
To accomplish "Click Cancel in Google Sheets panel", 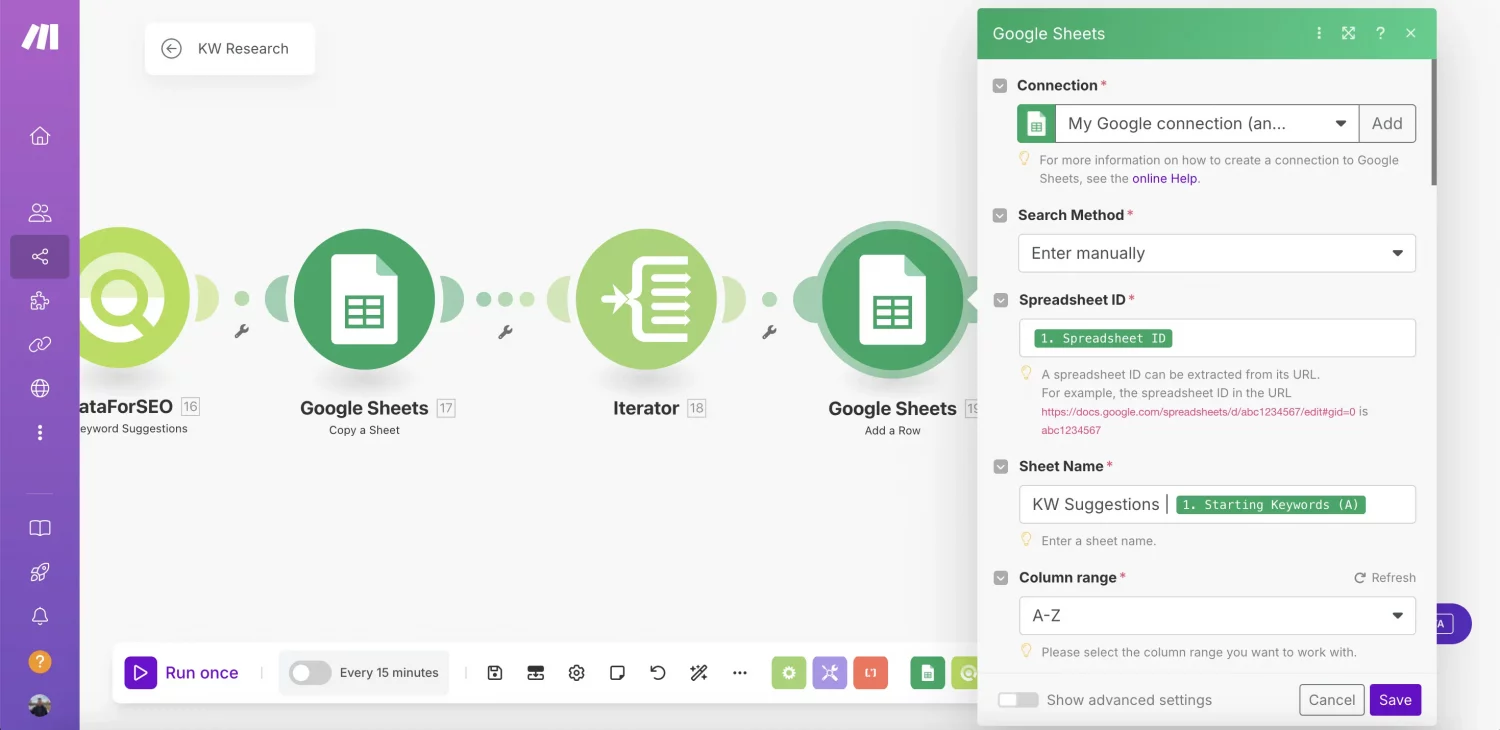I will tap(1332, 700).
